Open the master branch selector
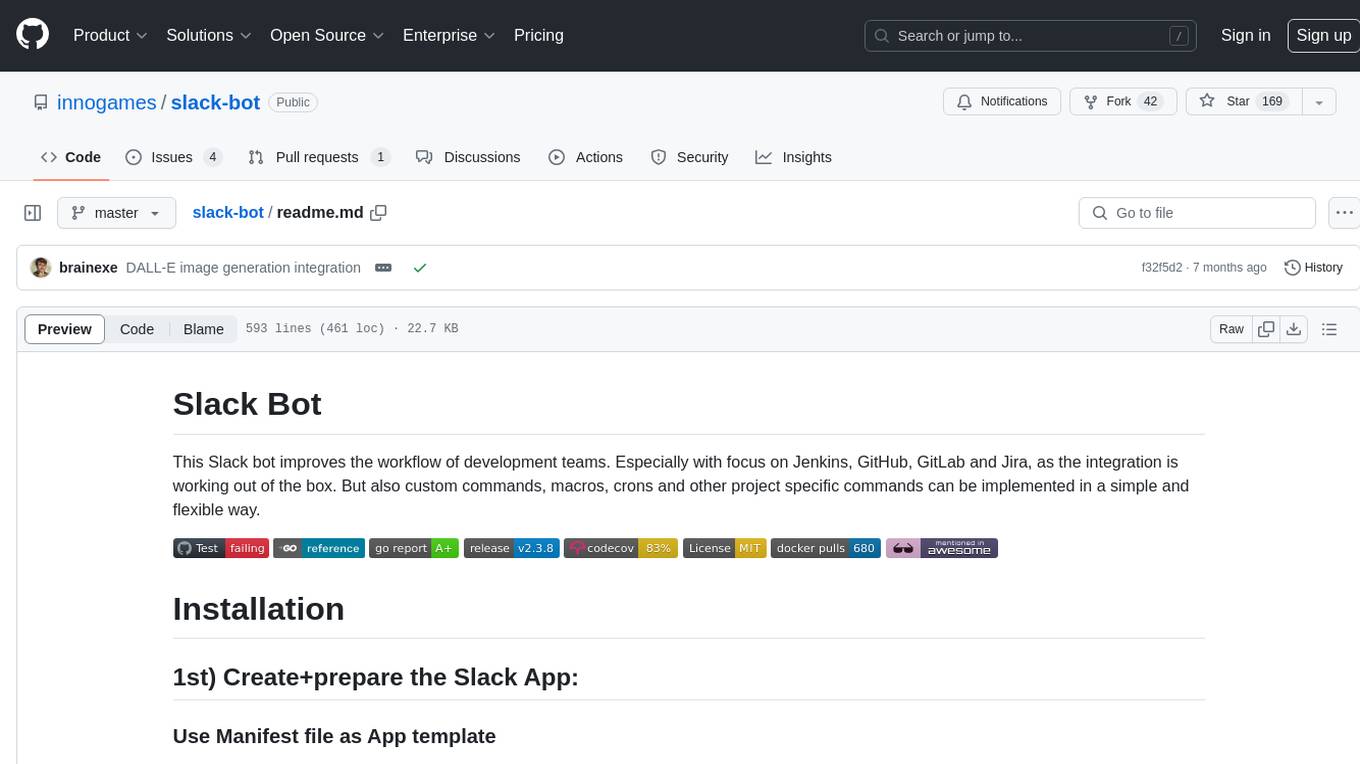 [116, 213]
